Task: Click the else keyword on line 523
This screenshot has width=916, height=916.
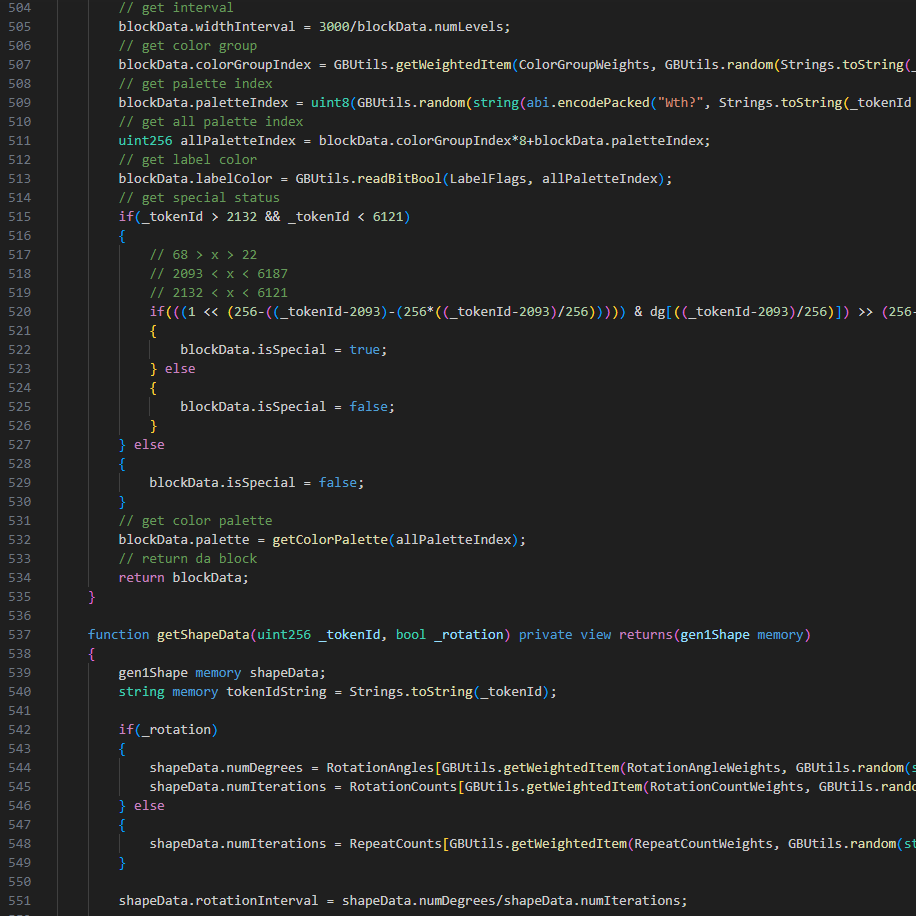Action: (x=180, y=369)
